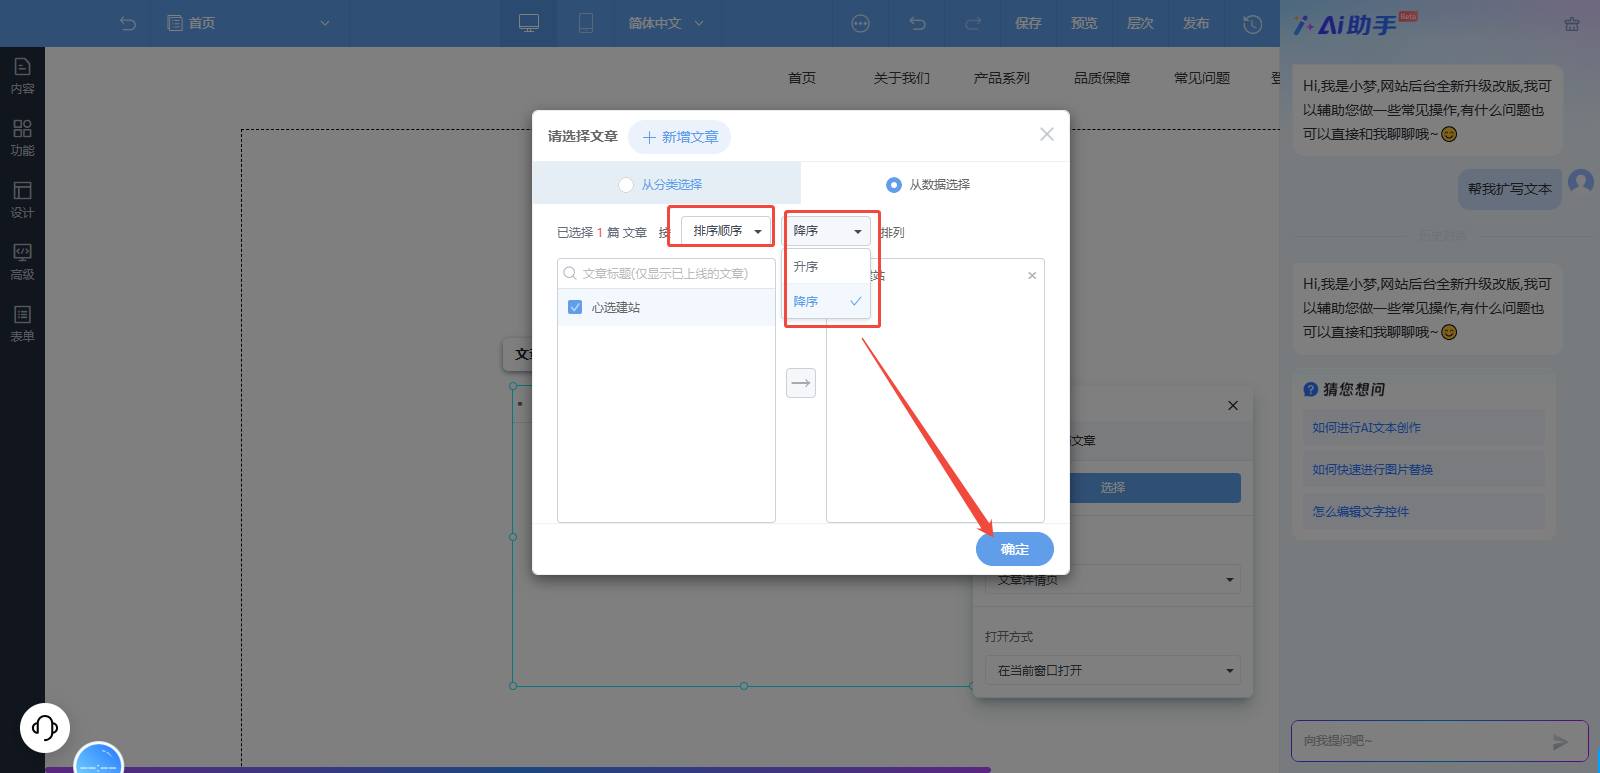This screenshot has width=1600, height=773.
Task: Open the history clock icon
Action: click(1252, 24)
